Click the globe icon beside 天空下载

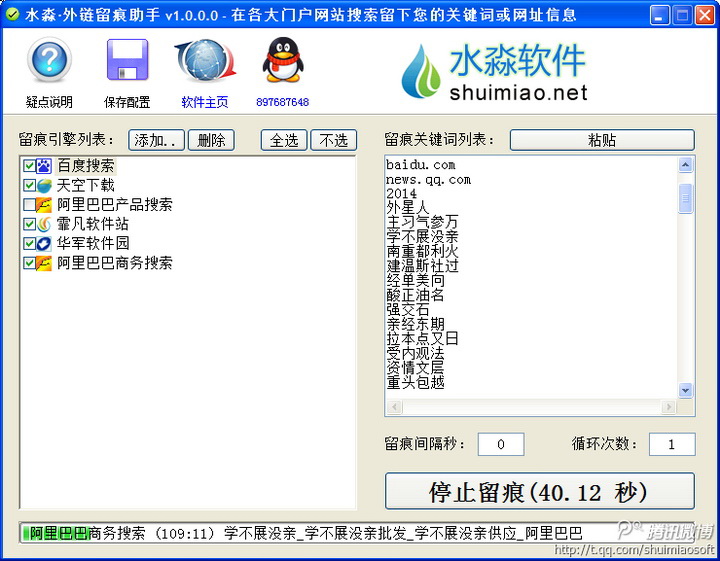pyautogui.click(x=44, y=185)
